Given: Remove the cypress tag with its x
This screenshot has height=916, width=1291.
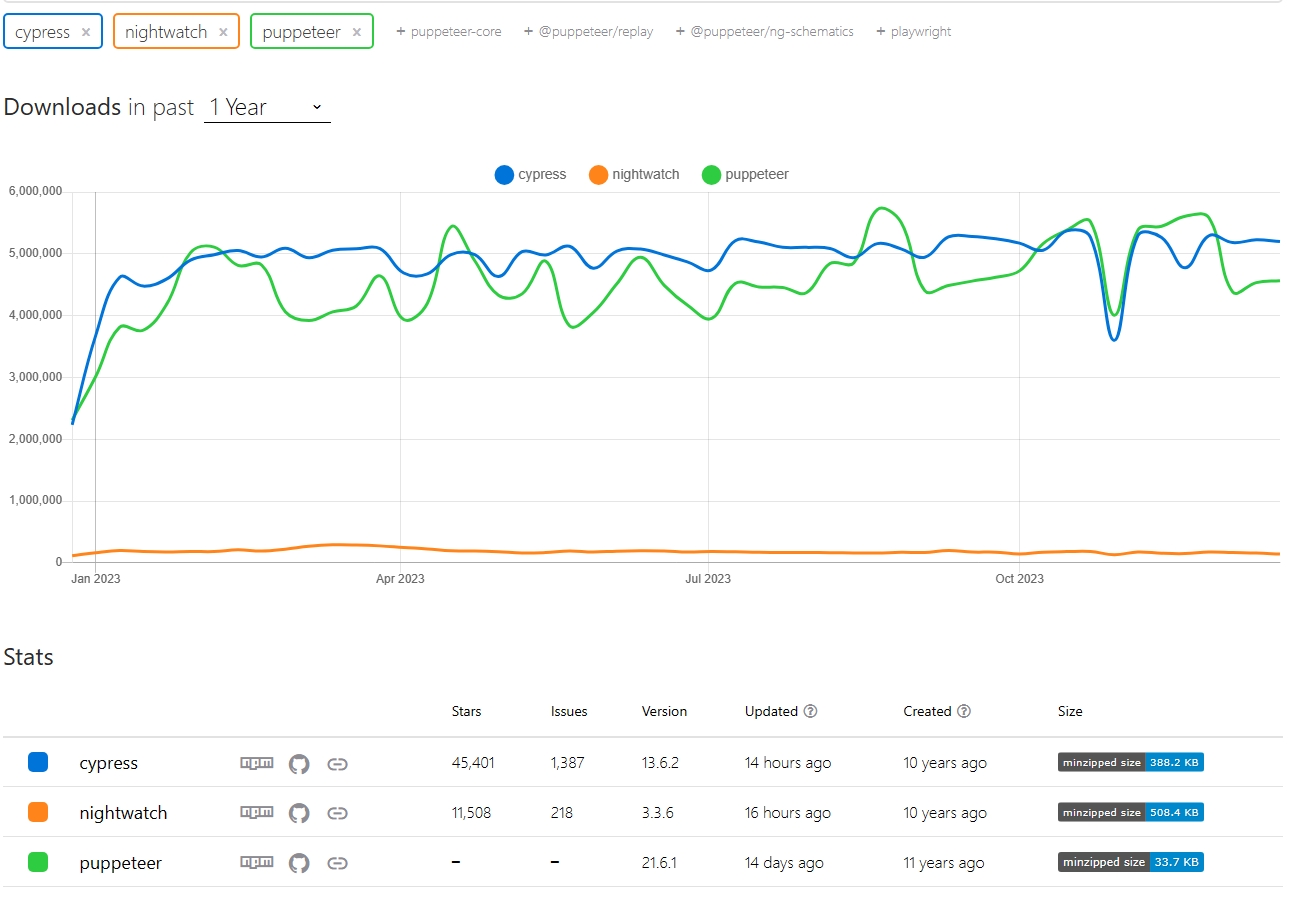Looking at the screenshot, I should 86,32.
